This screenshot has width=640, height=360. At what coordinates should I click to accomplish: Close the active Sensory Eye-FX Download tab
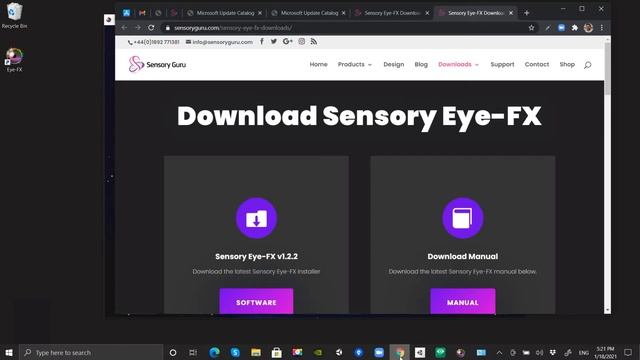click(511, 13)
